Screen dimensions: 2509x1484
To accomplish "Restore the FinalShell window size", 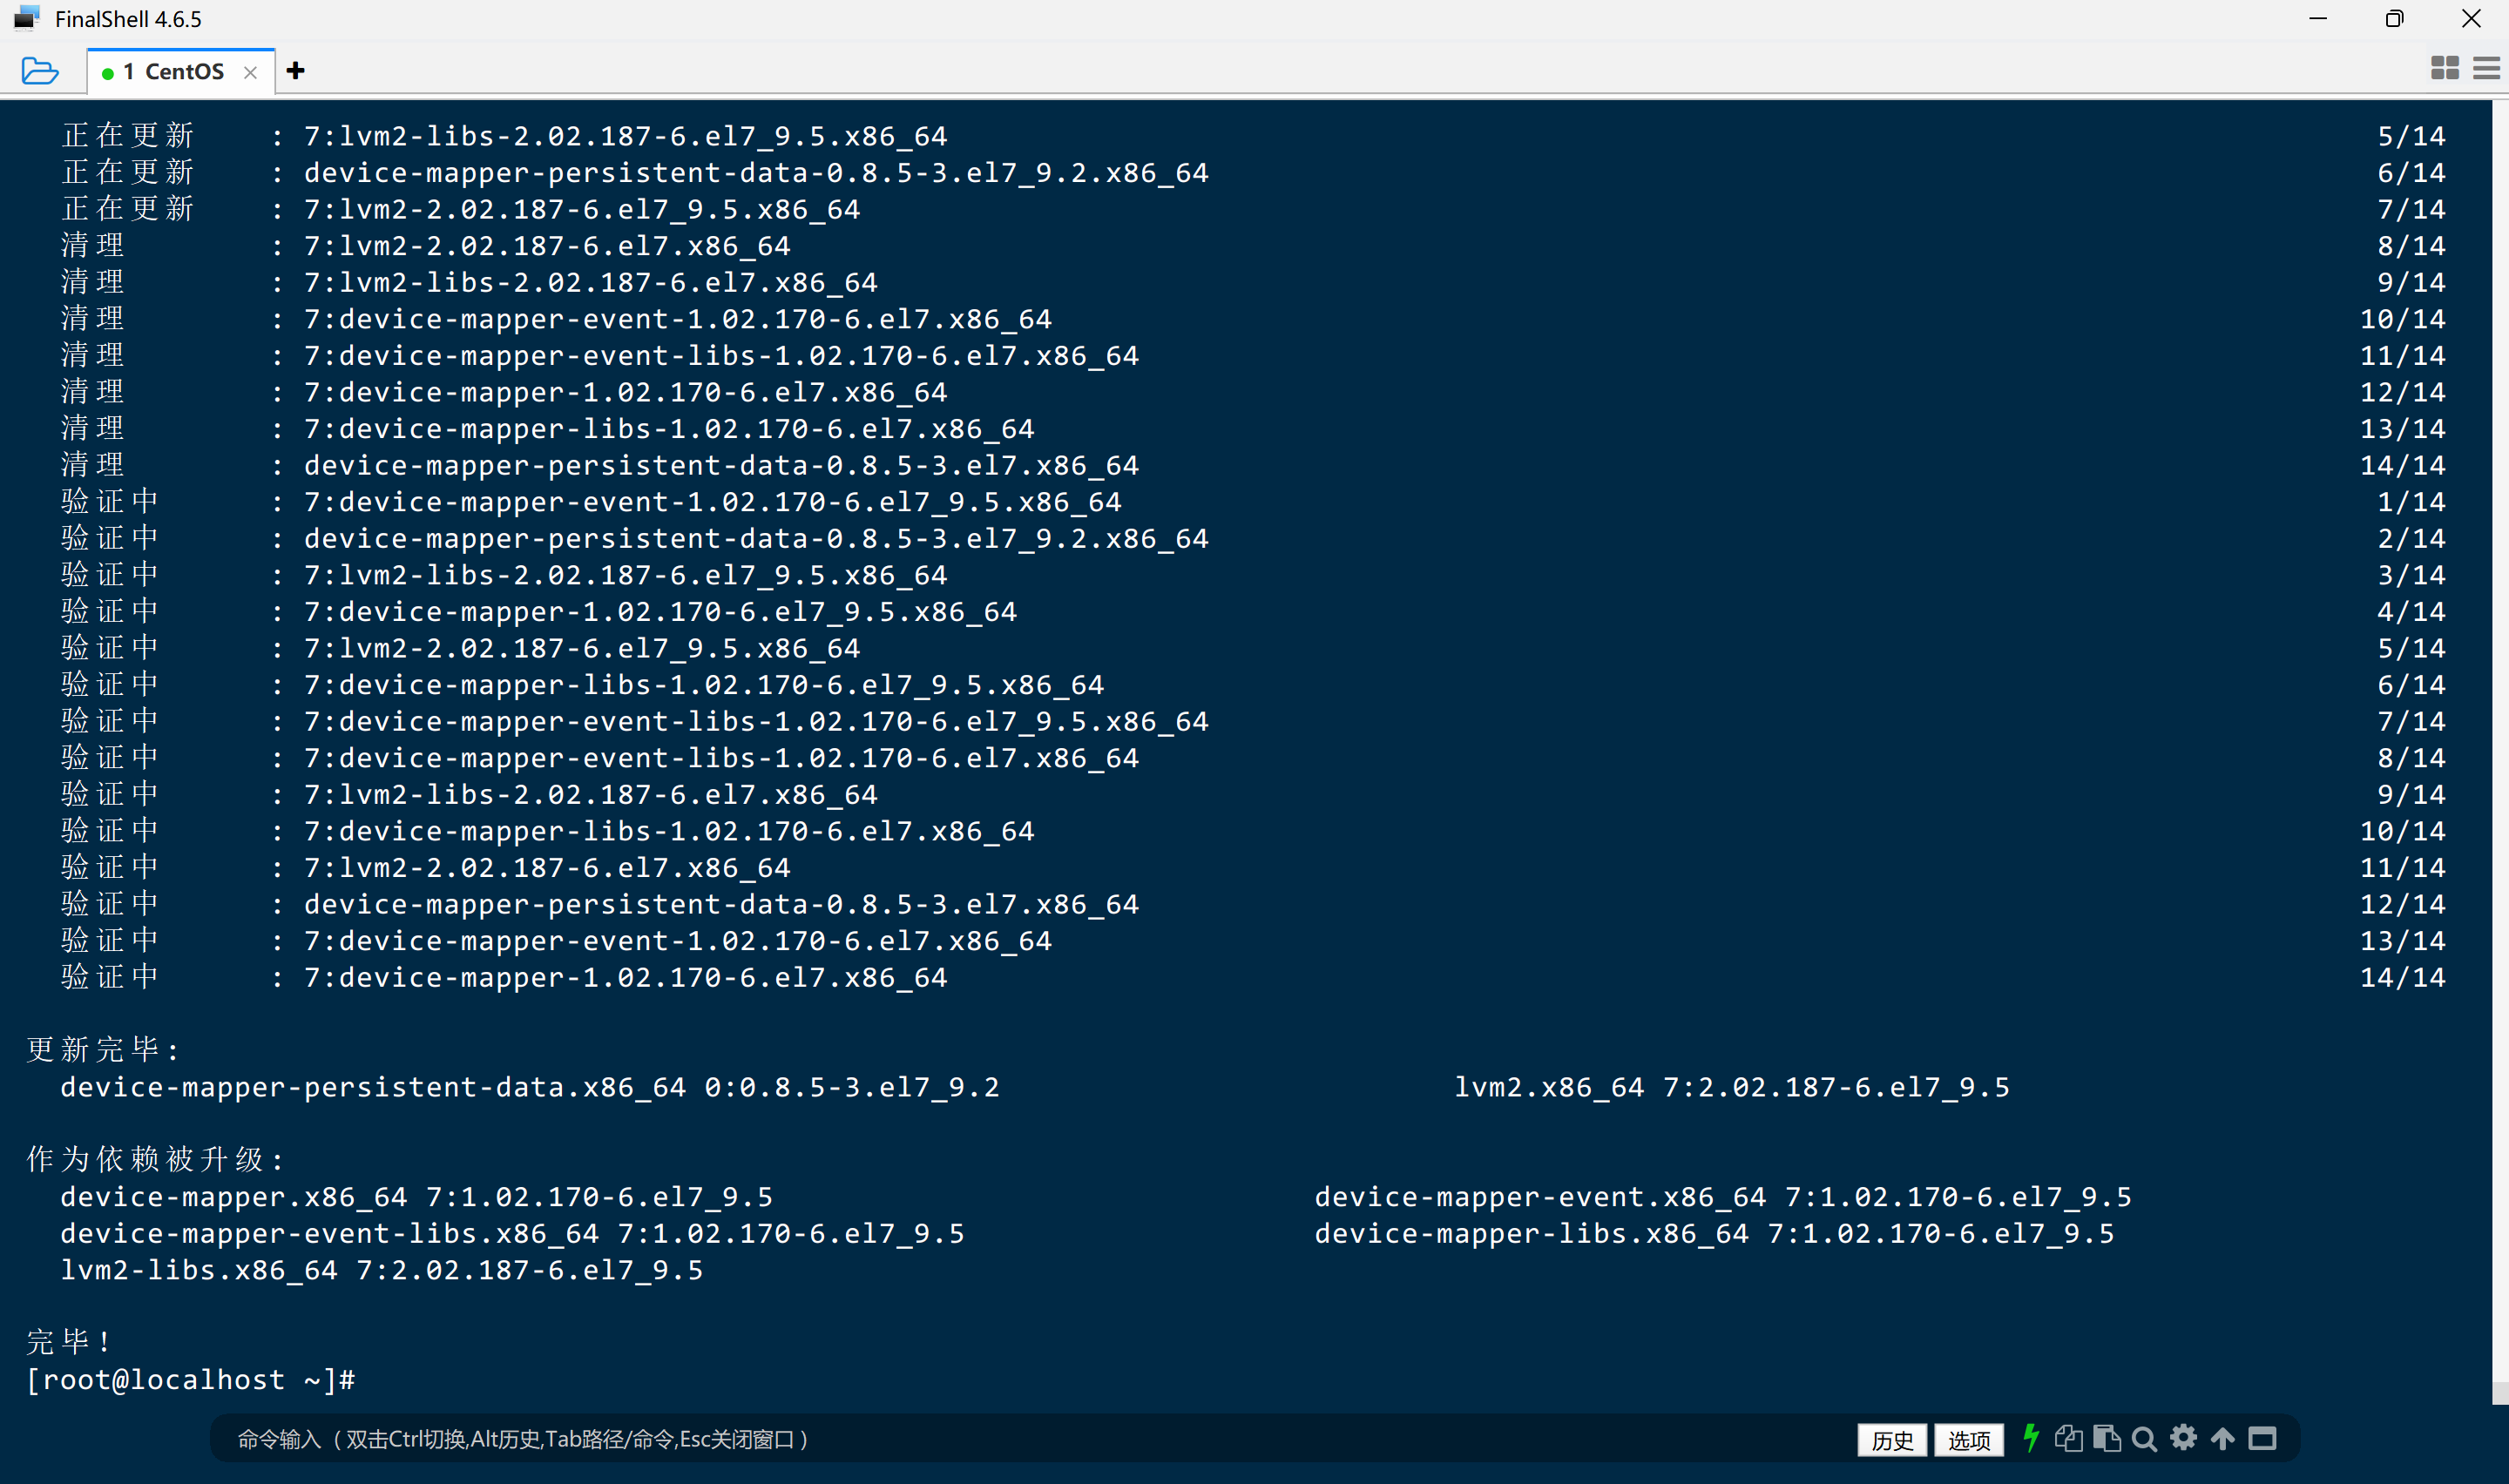I will [x=2393, y=19].
